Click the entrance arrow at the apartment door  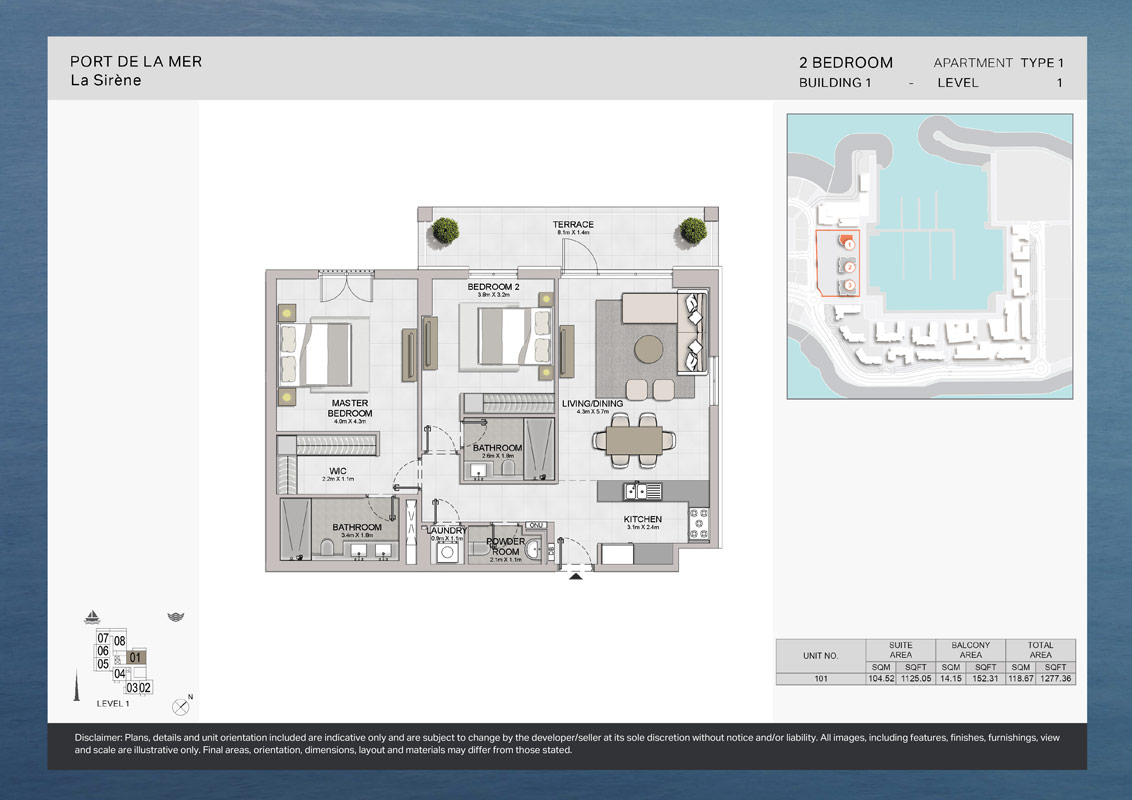pyautogui.click(x=576, y=574)
